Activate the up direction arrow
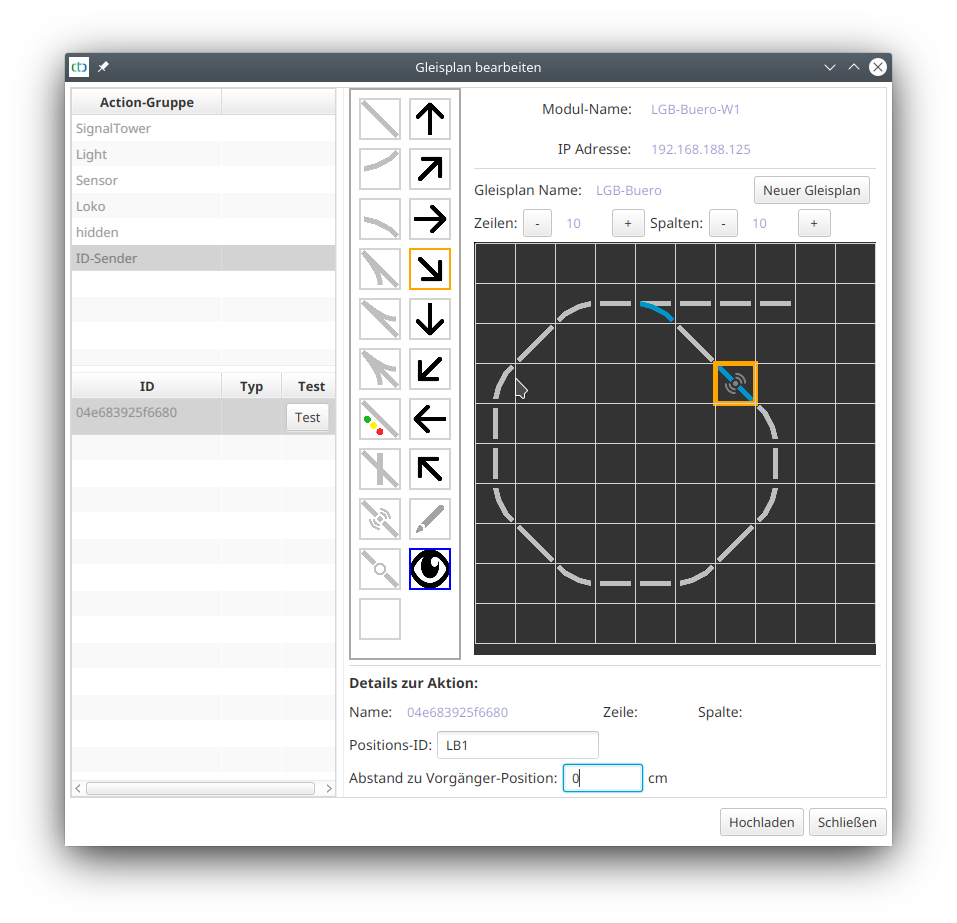 [430, 119]
